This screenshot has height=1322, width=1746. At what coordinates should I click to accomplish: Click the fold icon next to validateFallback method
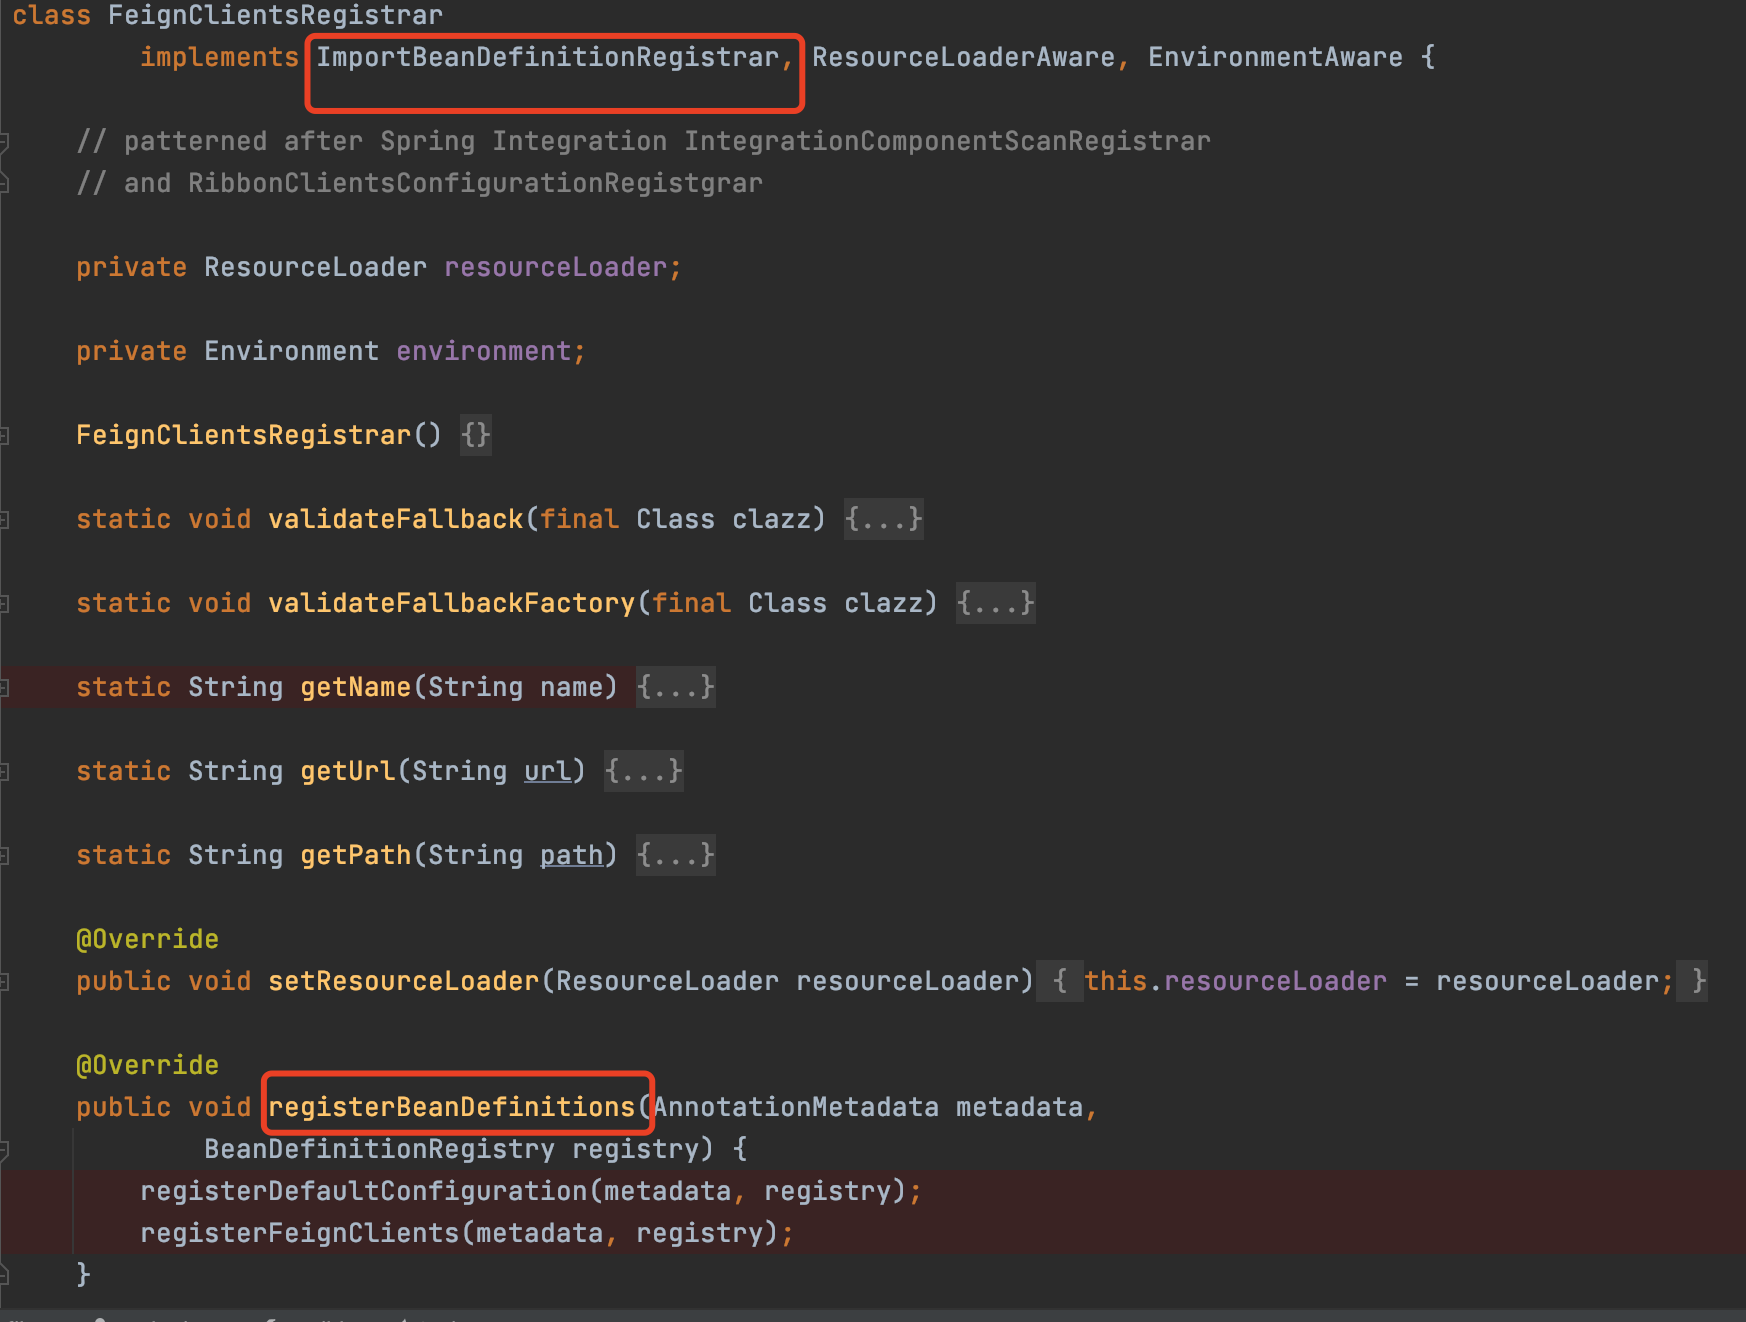point(7,519)
